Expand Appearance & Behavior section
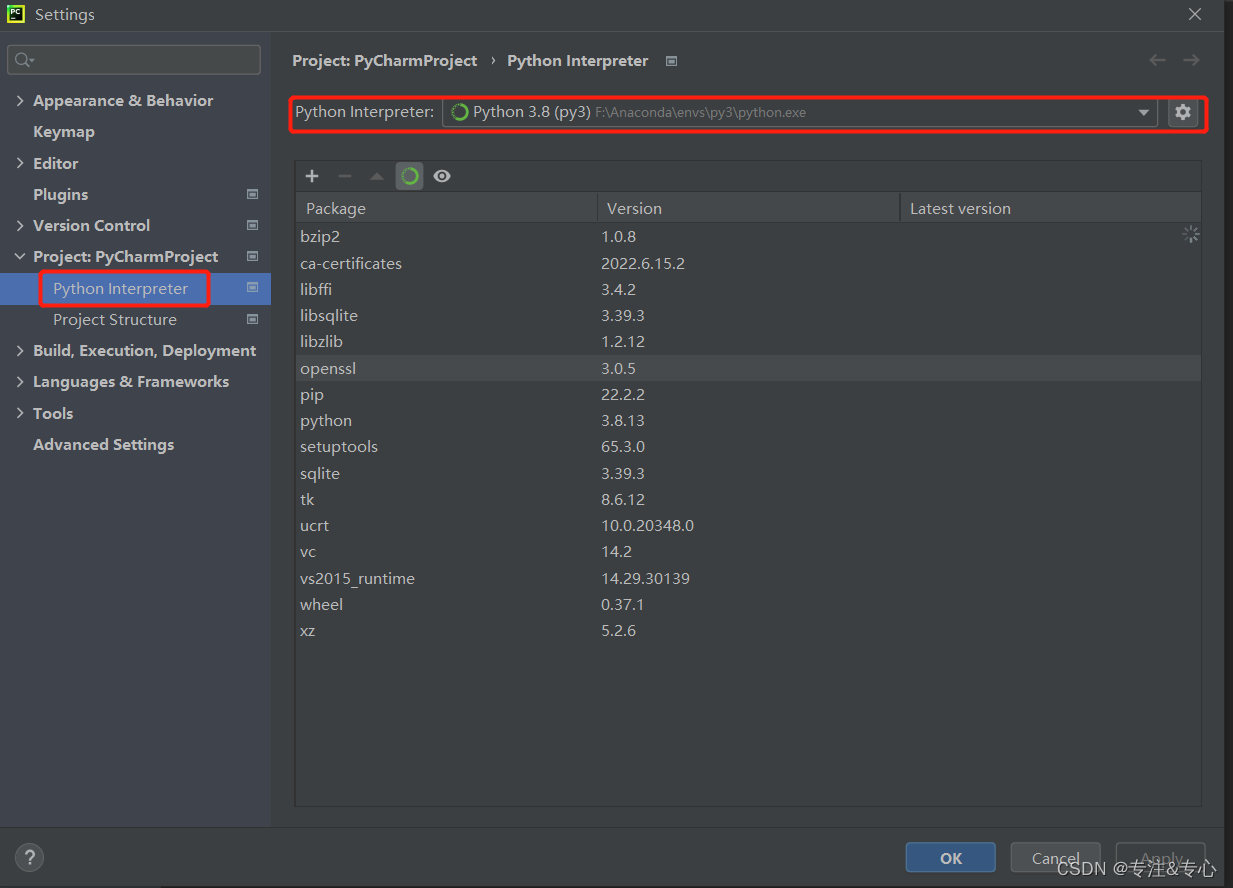This screenshot has width=1233, height=888. click(x=20, y=101)
